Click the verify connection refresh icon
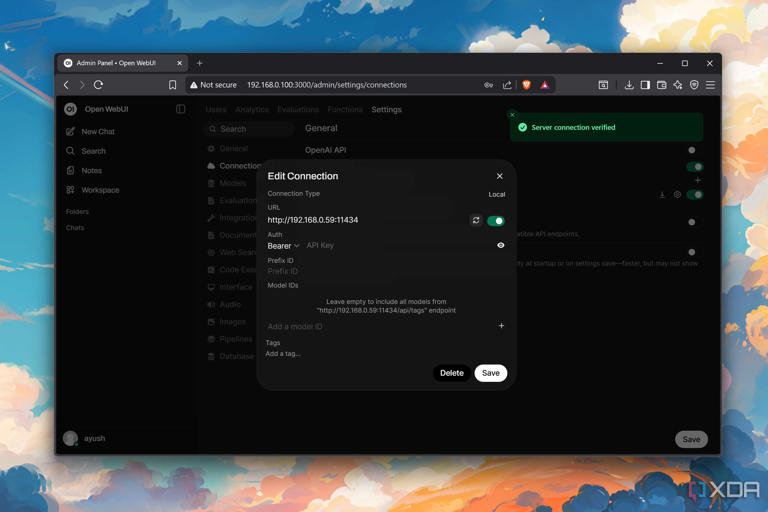The image size is (768, 512). tap(476, 220)
